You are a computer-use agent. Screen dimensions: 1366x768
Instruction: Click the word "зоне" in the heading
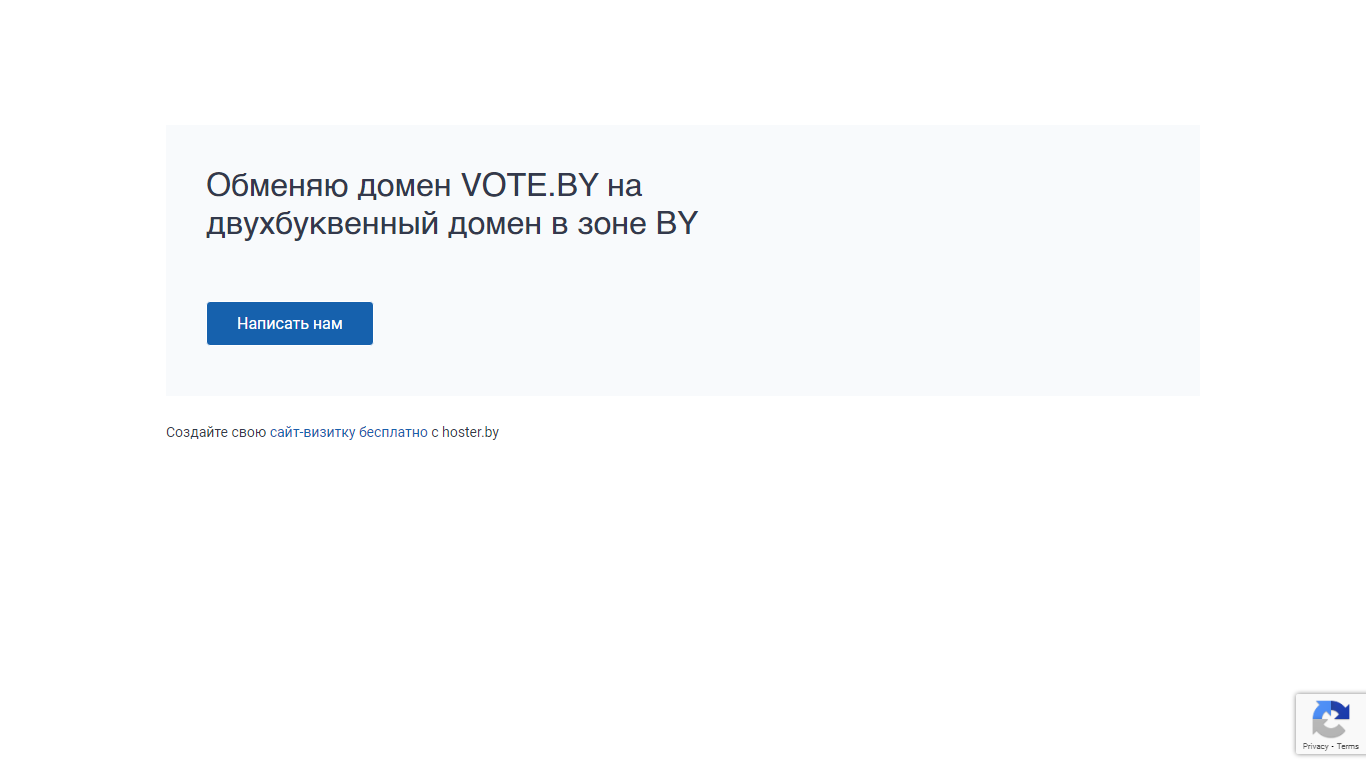pyautogui.click(x=612, y=224)
